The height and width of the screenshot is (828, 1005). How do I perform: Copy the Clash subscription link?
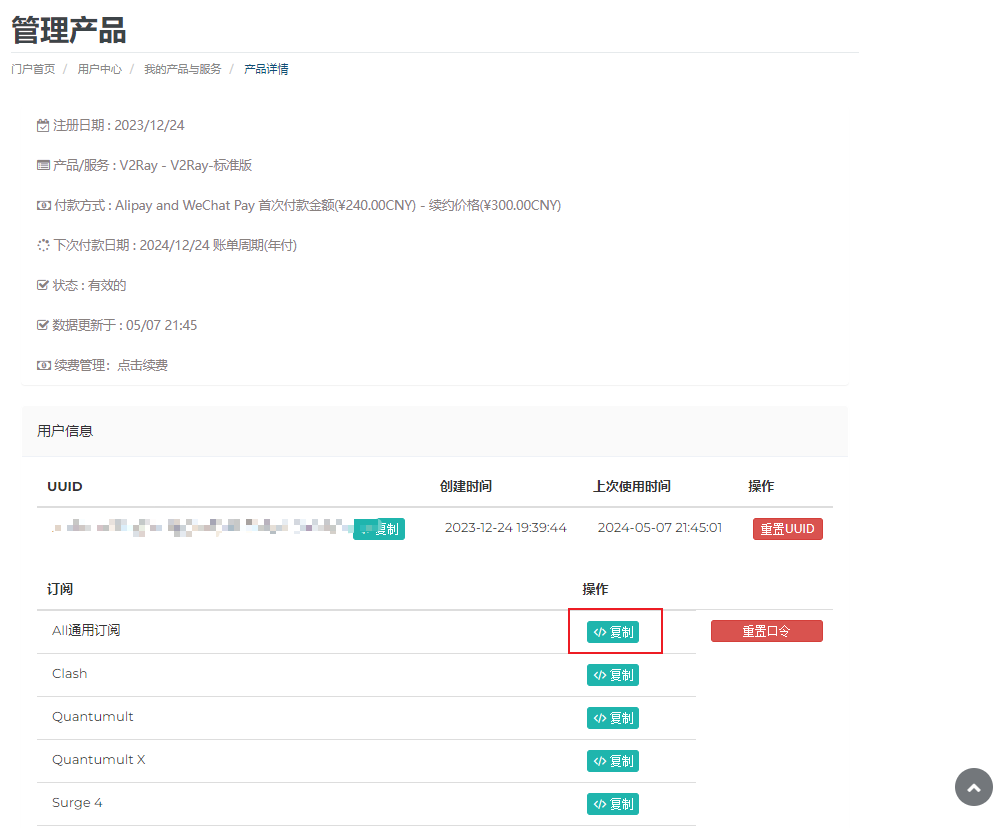[612, 675]
